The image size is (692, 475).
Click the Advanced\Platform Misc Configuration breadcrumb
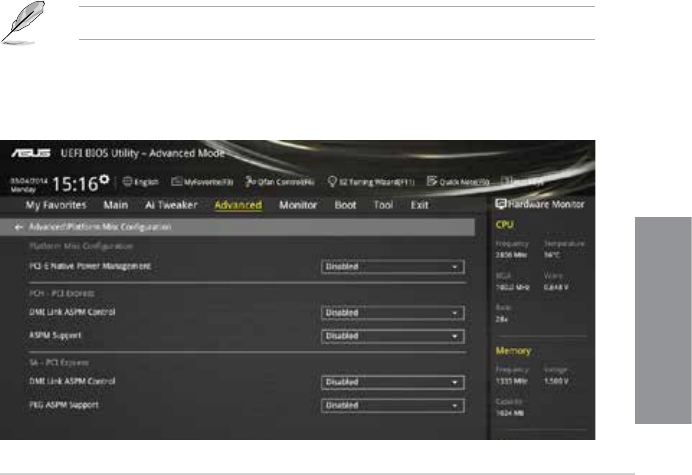tap(100, 227)
